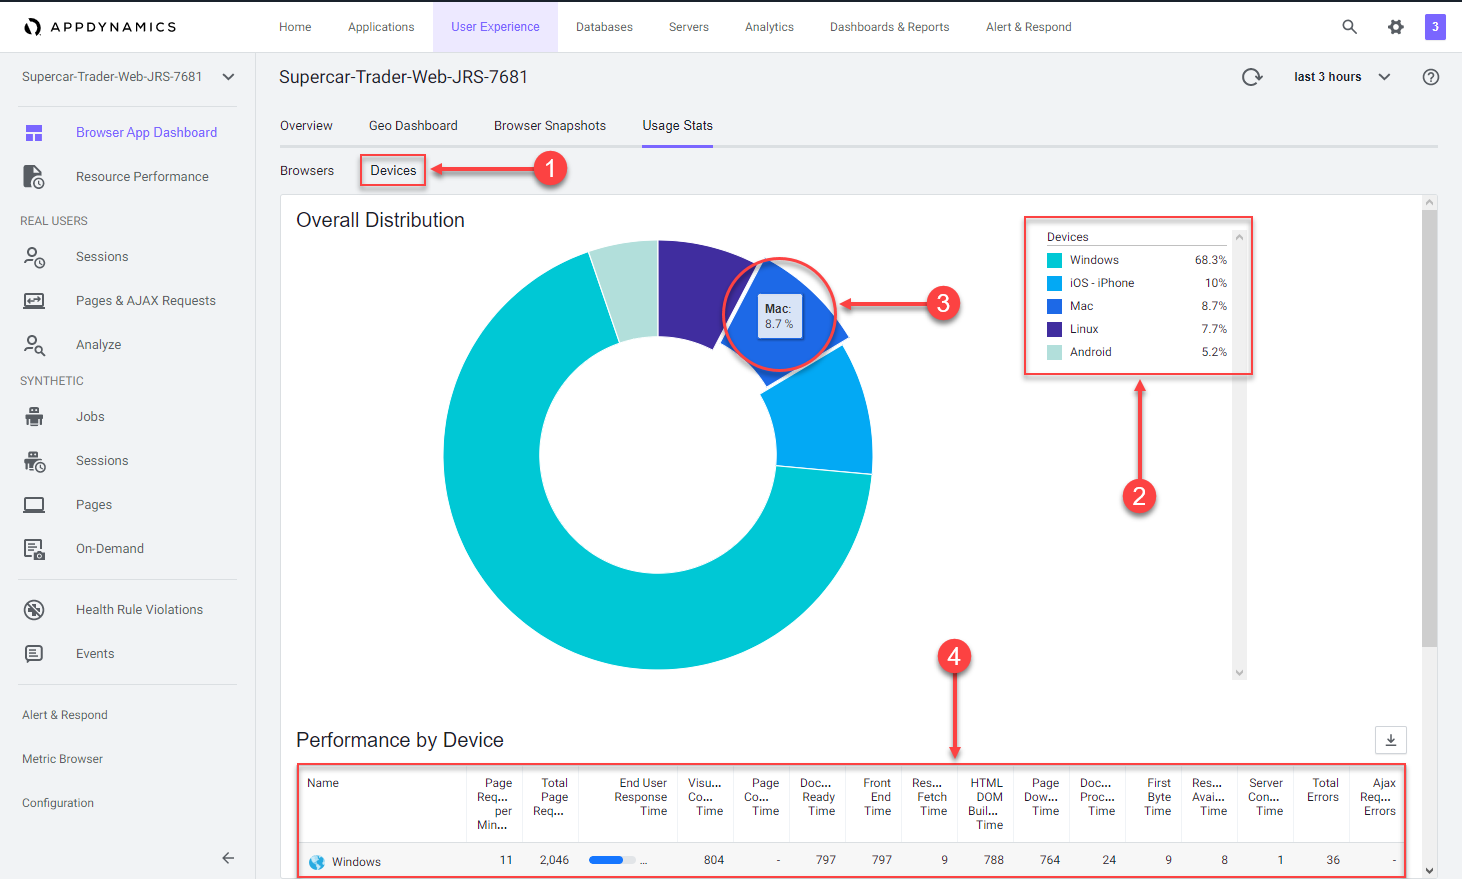Sort by HTML DOM Build Time column
1462x879 pixels.
[986, 804]
